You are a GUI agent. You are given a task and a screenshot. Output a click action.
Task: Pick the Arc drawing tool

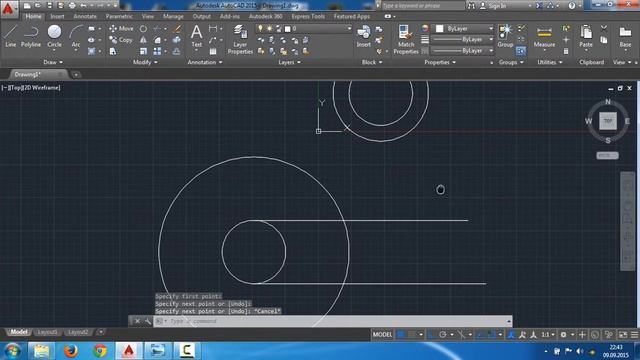[76, 36]
